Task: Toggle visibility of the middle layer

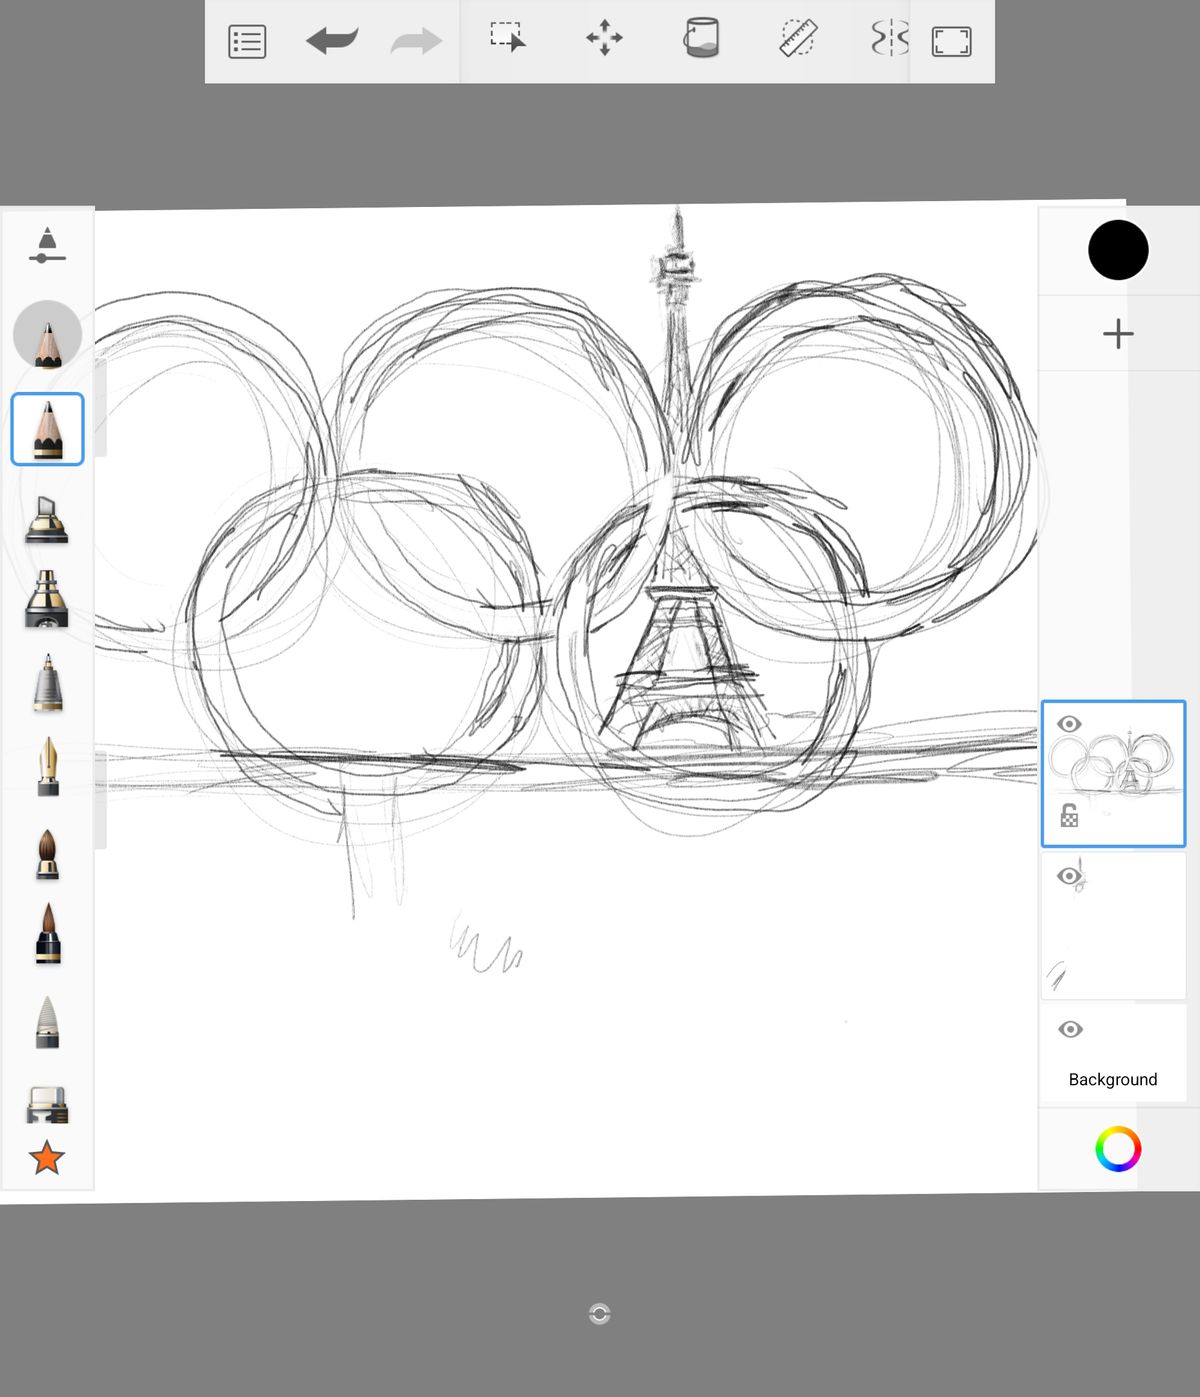Action: pyautogui.click(x=1069, y=877)
